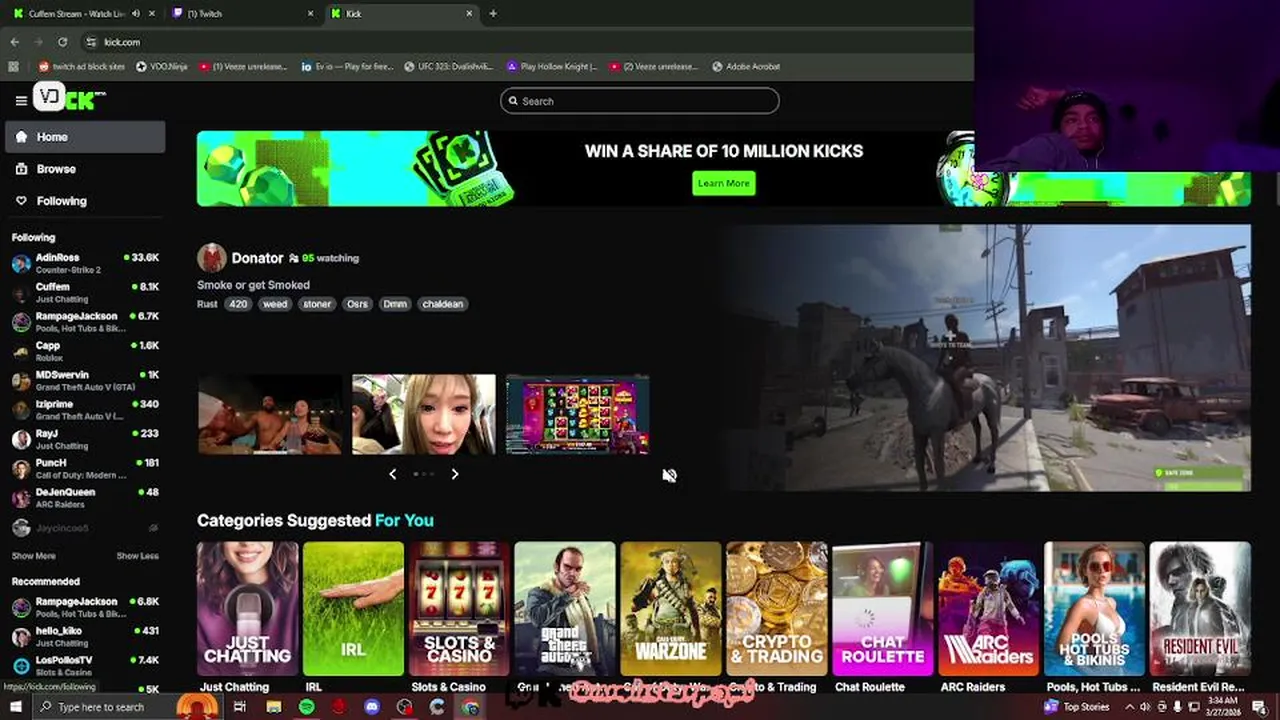Open Donator's avatar in featured stream

coord(211,258)
